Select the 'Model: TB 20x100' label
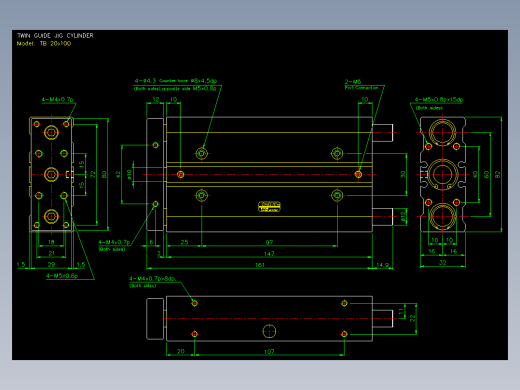Screen dimensions: 520x390 coord(44,44)
